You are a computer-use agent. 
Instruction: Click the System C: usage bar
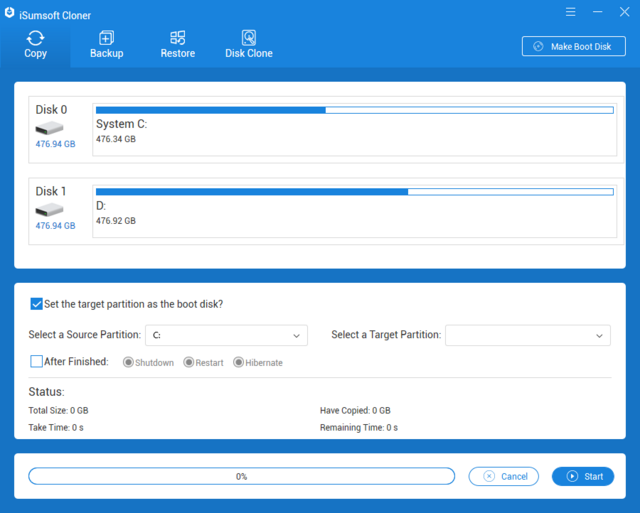click(354, 110)
